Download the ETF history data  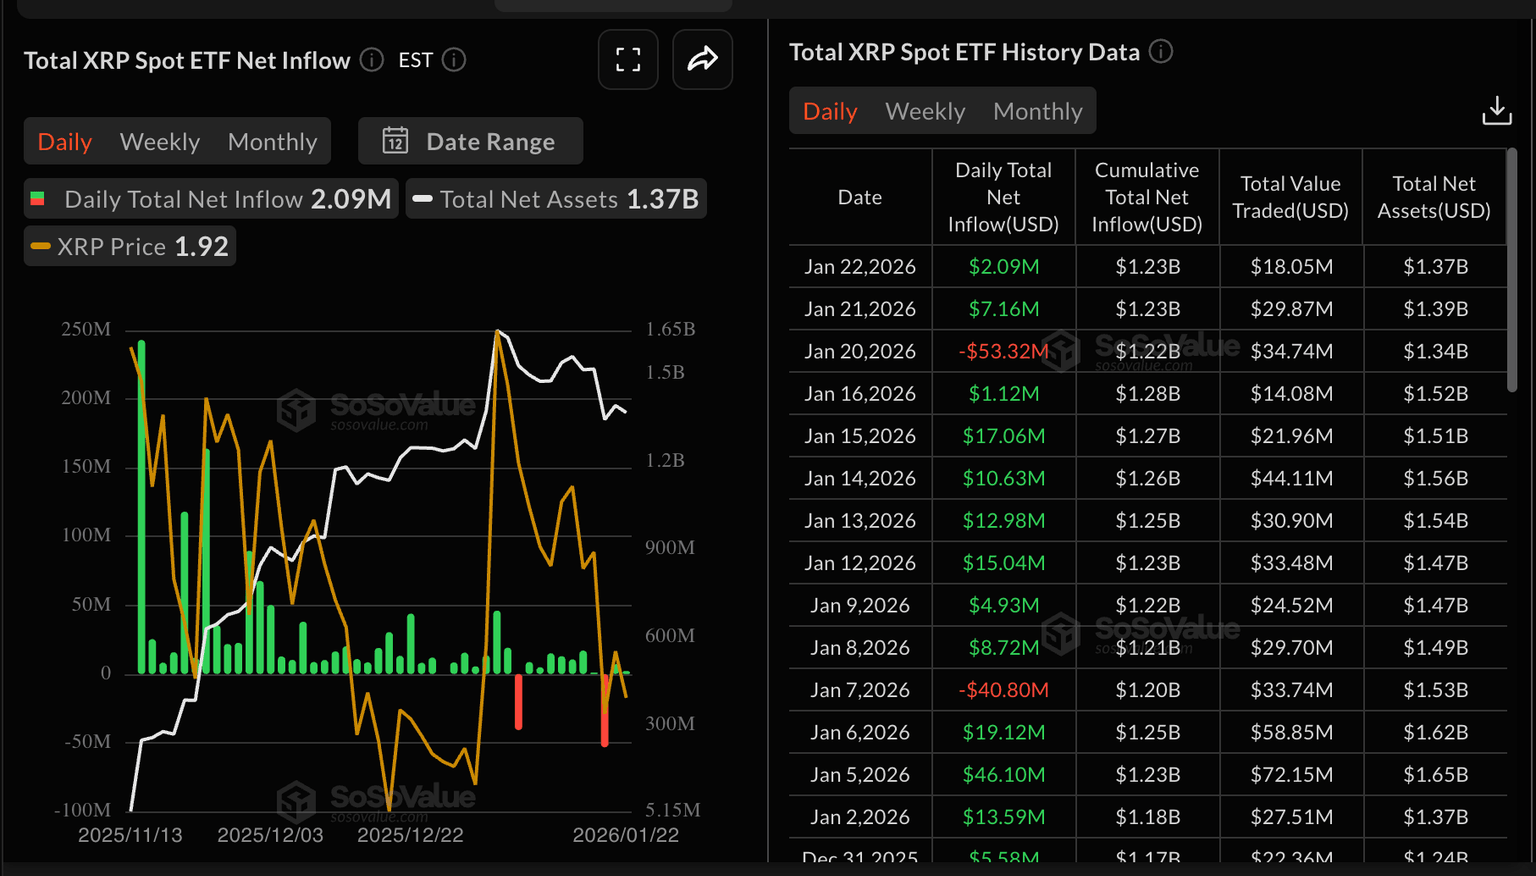coord(1496,111)
